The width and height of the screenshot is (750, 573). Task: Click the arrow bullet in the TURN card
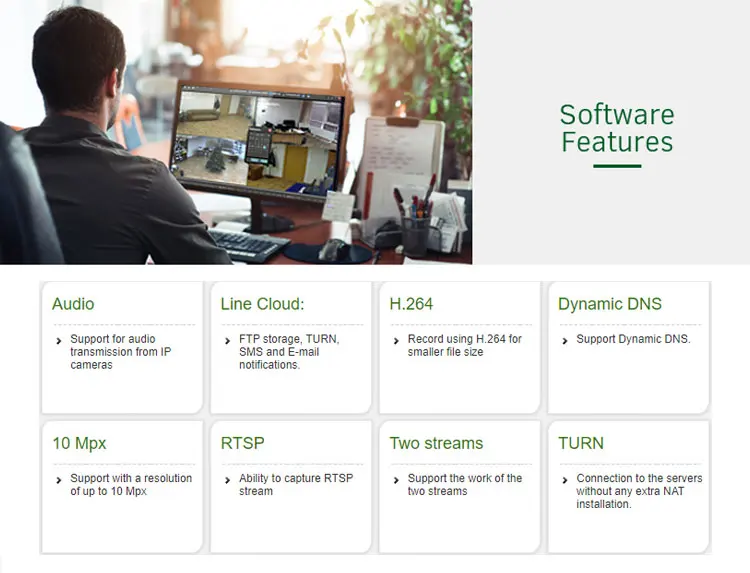coord(566,479)
